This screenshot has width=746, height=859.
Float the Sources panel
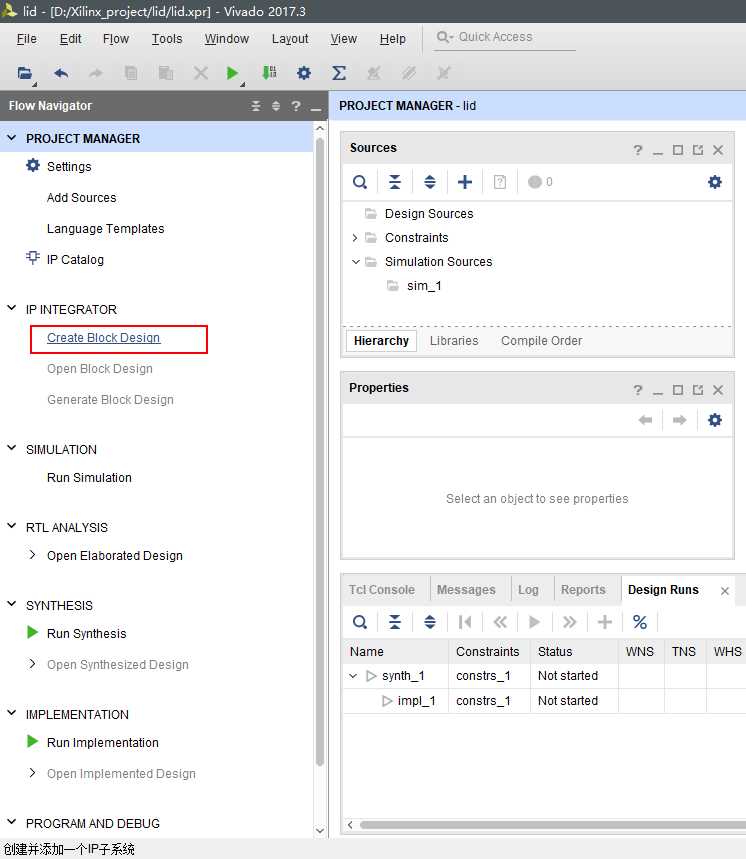click(x=698, y=150)
